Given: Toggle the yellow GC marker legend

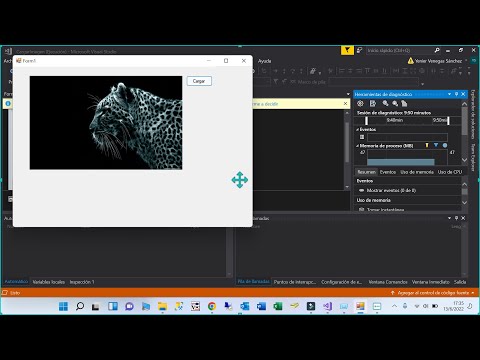Looking at the screenshot, I should click(x=427, y=145).
